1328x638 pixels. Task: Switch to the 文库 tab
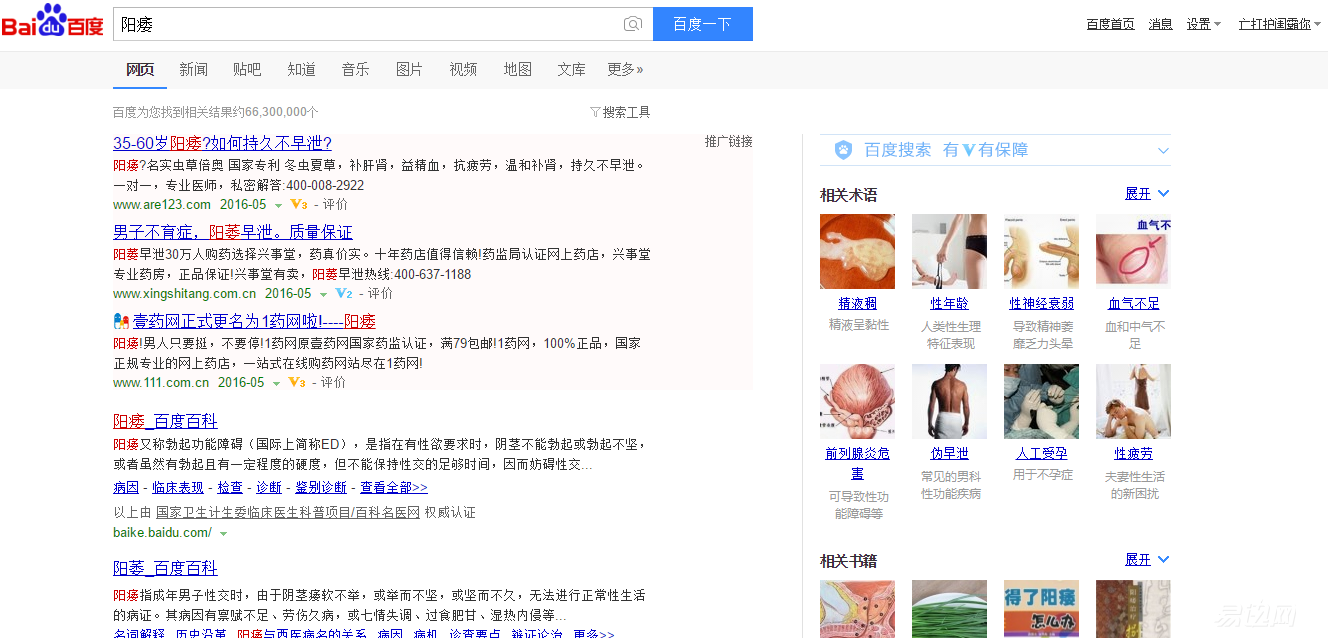(571, 69)
